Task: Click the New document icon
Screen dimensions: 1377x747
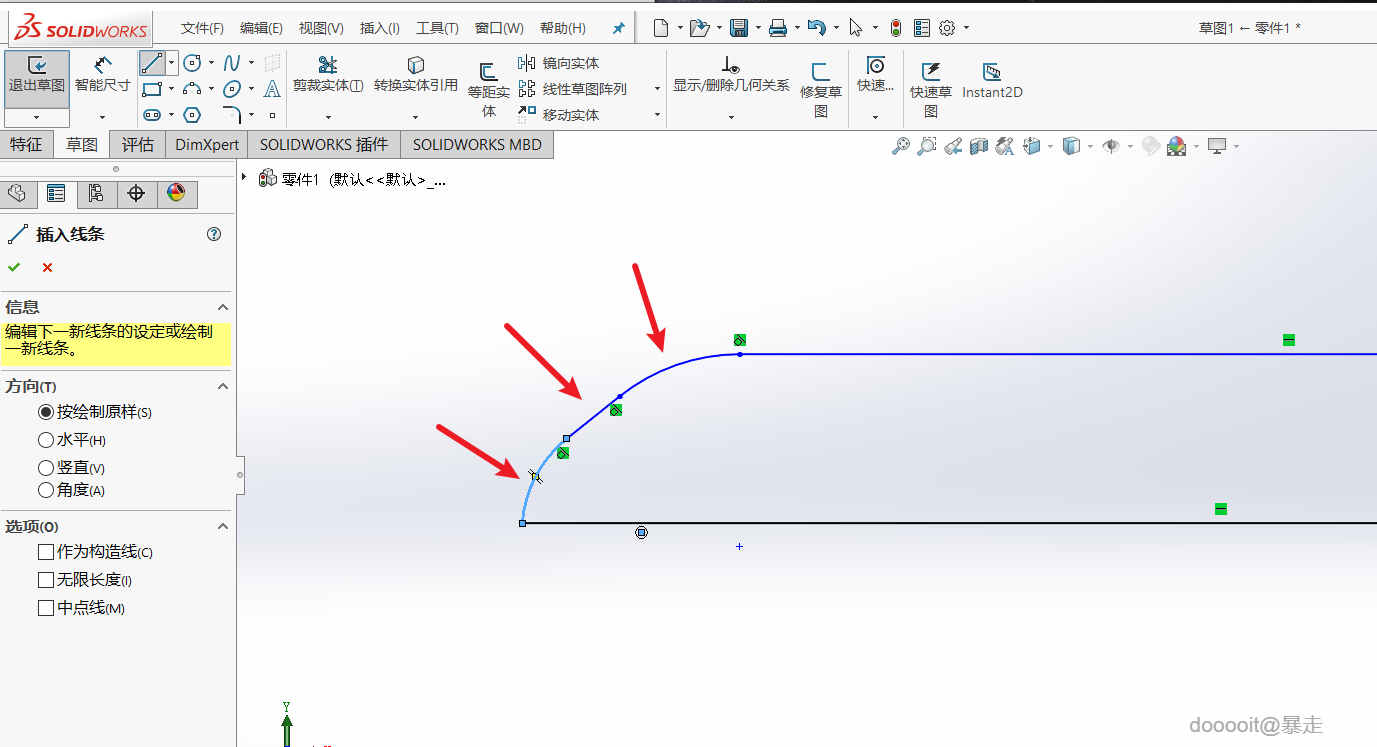Action: click(661, 28)
